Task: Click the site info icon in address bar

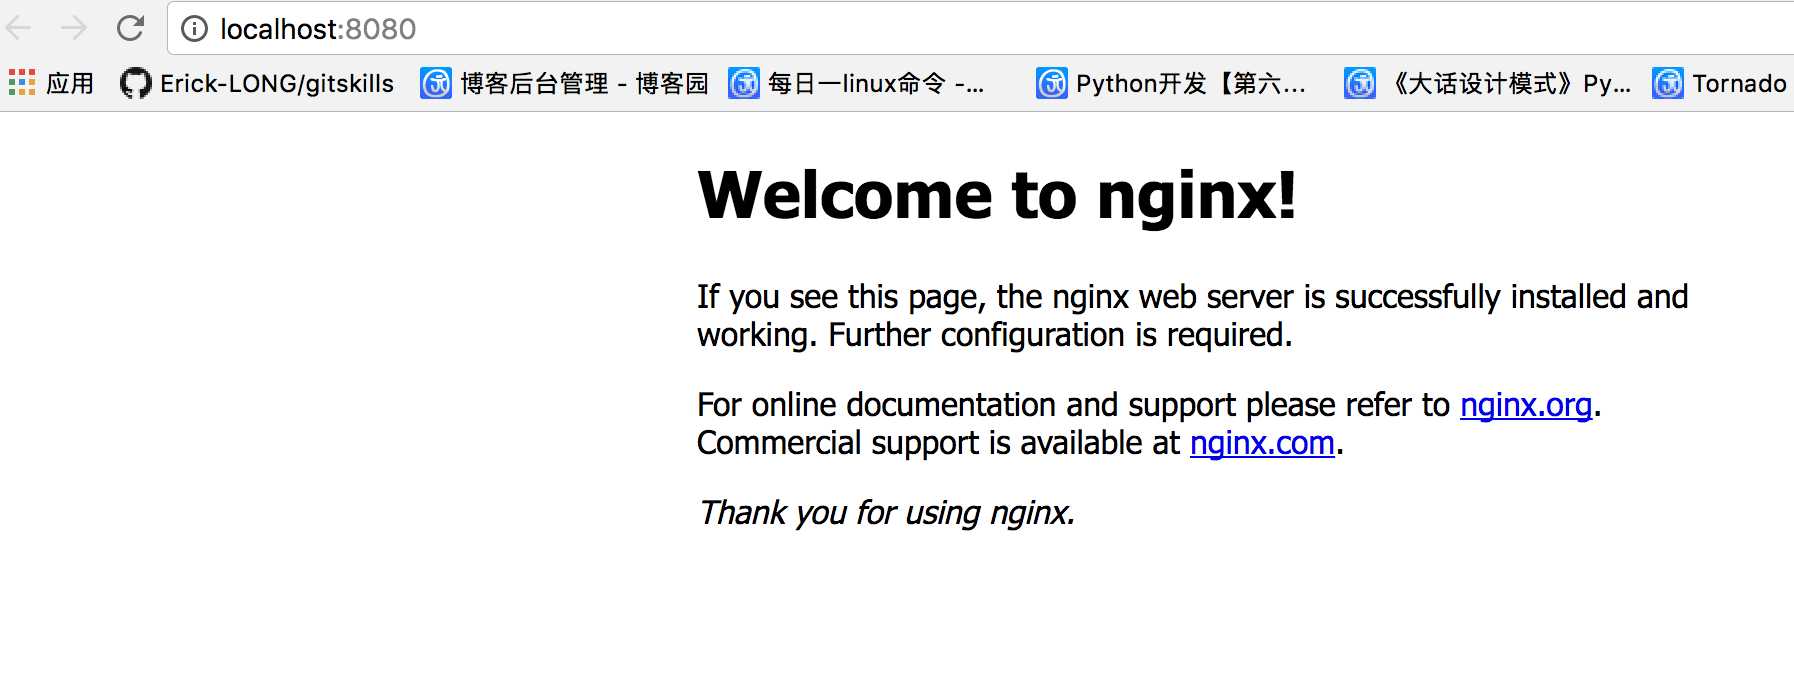Action: 194,29
